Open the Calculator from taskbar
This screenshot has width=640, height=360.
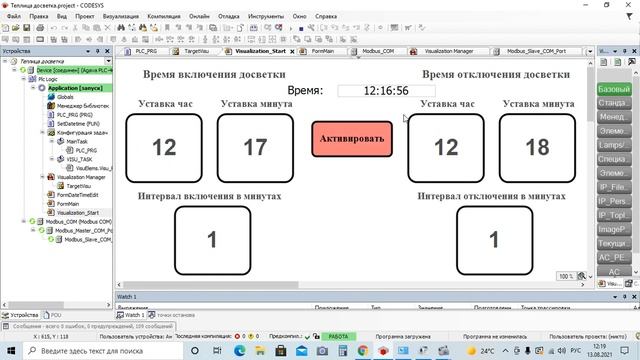click(342, 351)
